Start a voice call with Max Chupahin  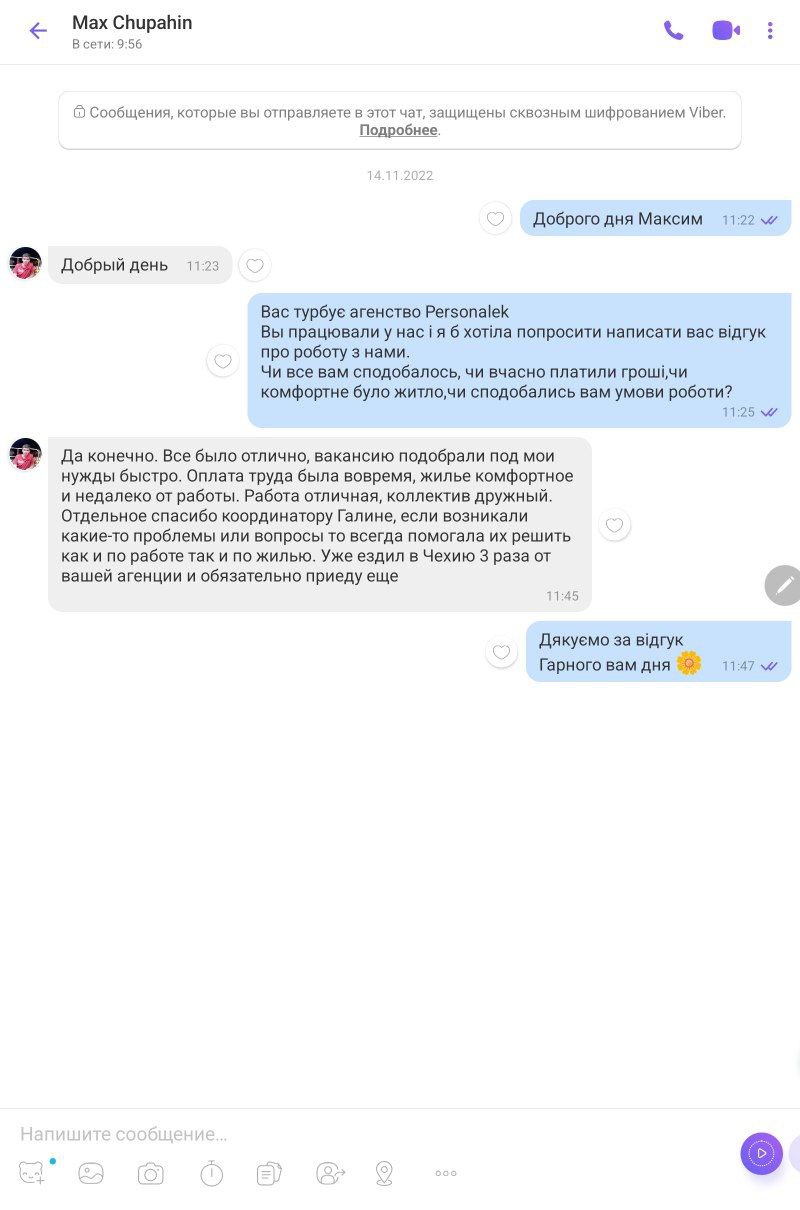click(674, 31)
